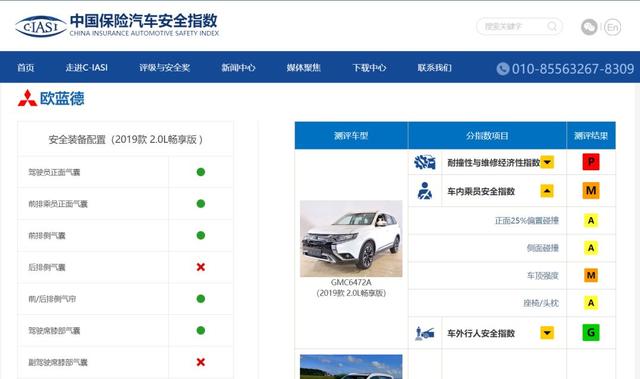Screen dimensions: 640x379
Task: Click the Mitsubishi logo beside 欧蓝德
Action: pyautogui.click(x=27, y=98)
